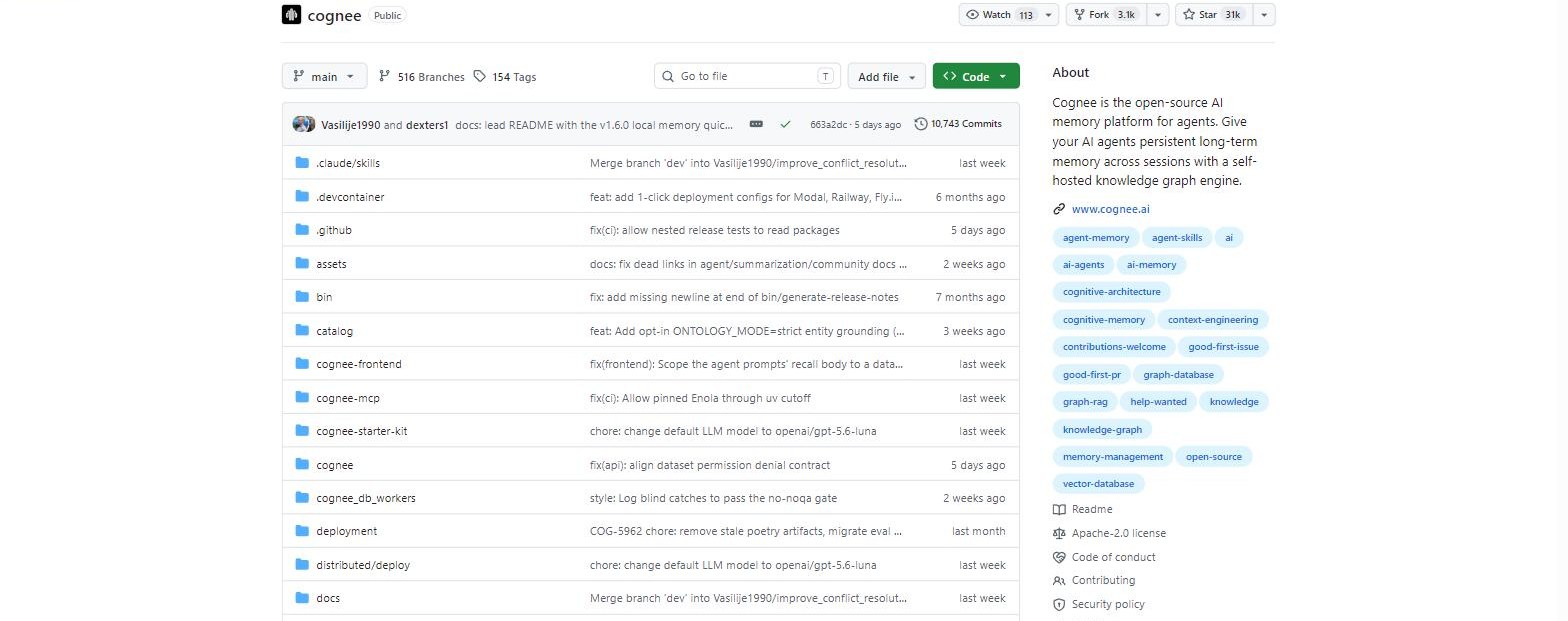
Task: Open the 516 Branches link
Action: [422, 77]
